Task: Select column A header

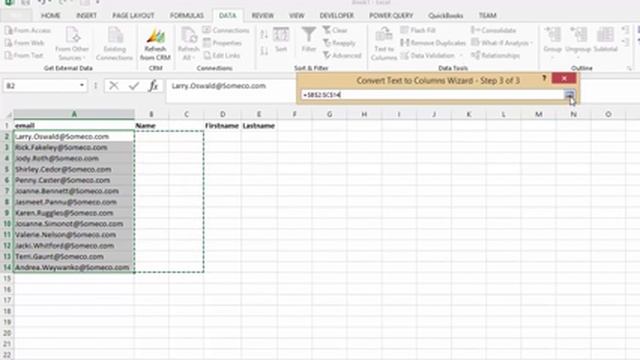Action: click(x=74, y=114)
